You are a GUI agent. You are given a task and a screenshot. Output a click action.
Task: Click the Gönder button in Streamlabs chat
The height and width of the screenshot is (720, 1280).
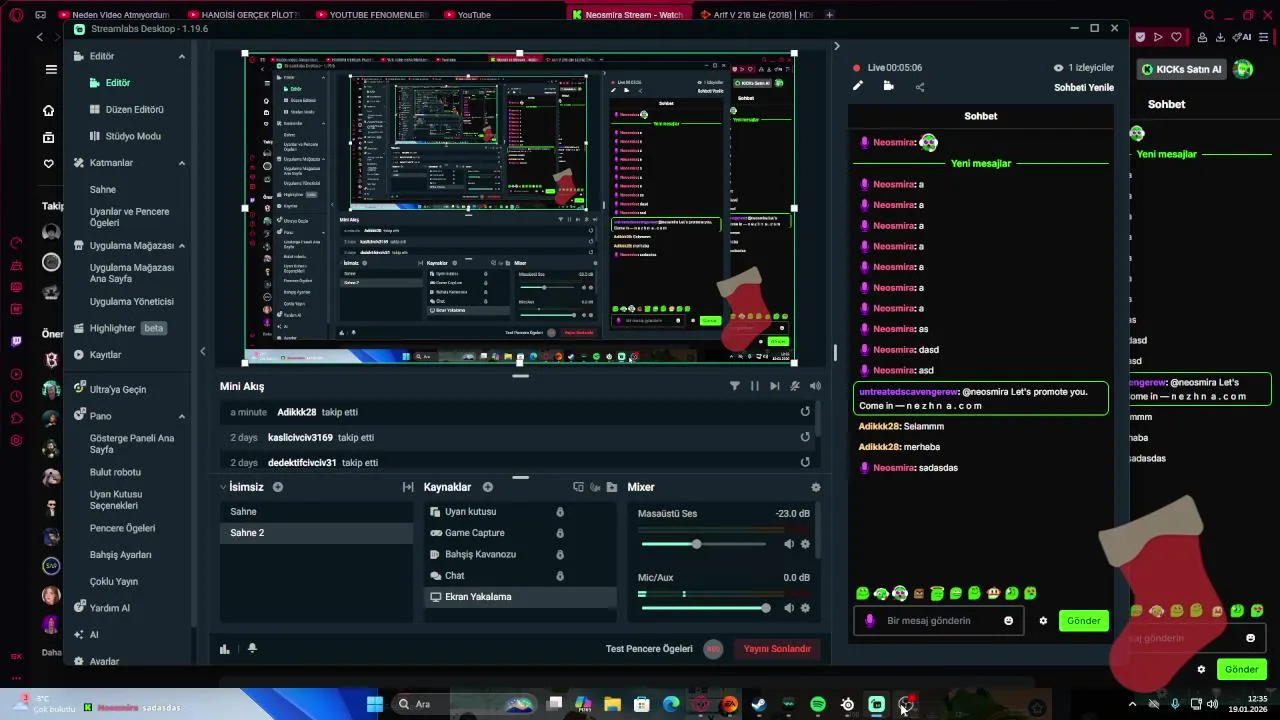click(x=1083, y=621)
